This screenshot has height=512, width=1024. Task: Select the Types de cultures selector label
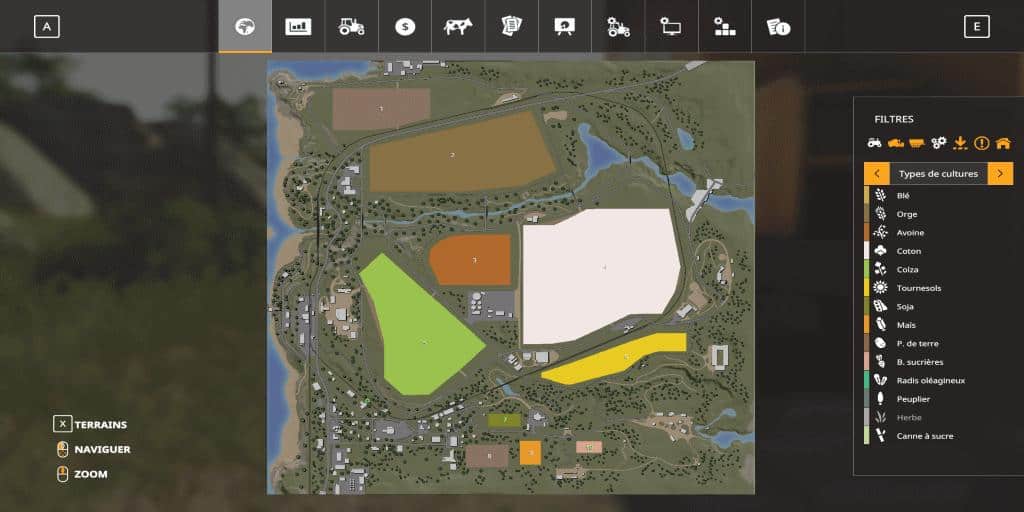tap(938, 174)
